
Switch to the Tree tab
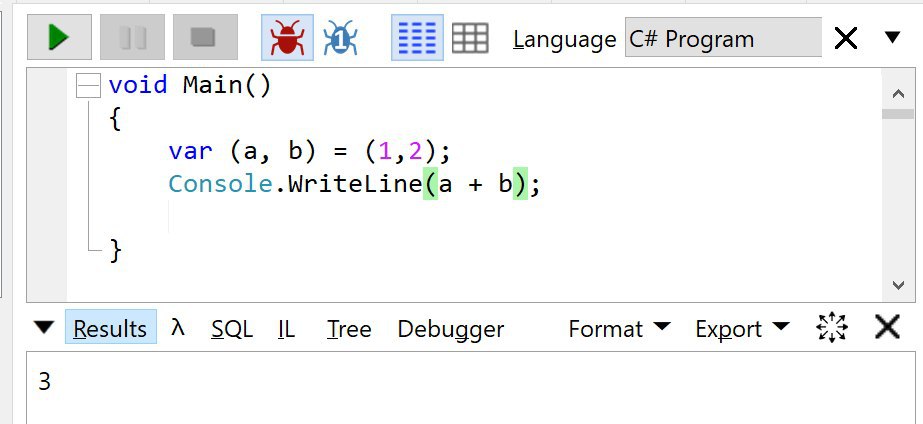(x=349, y=329)
